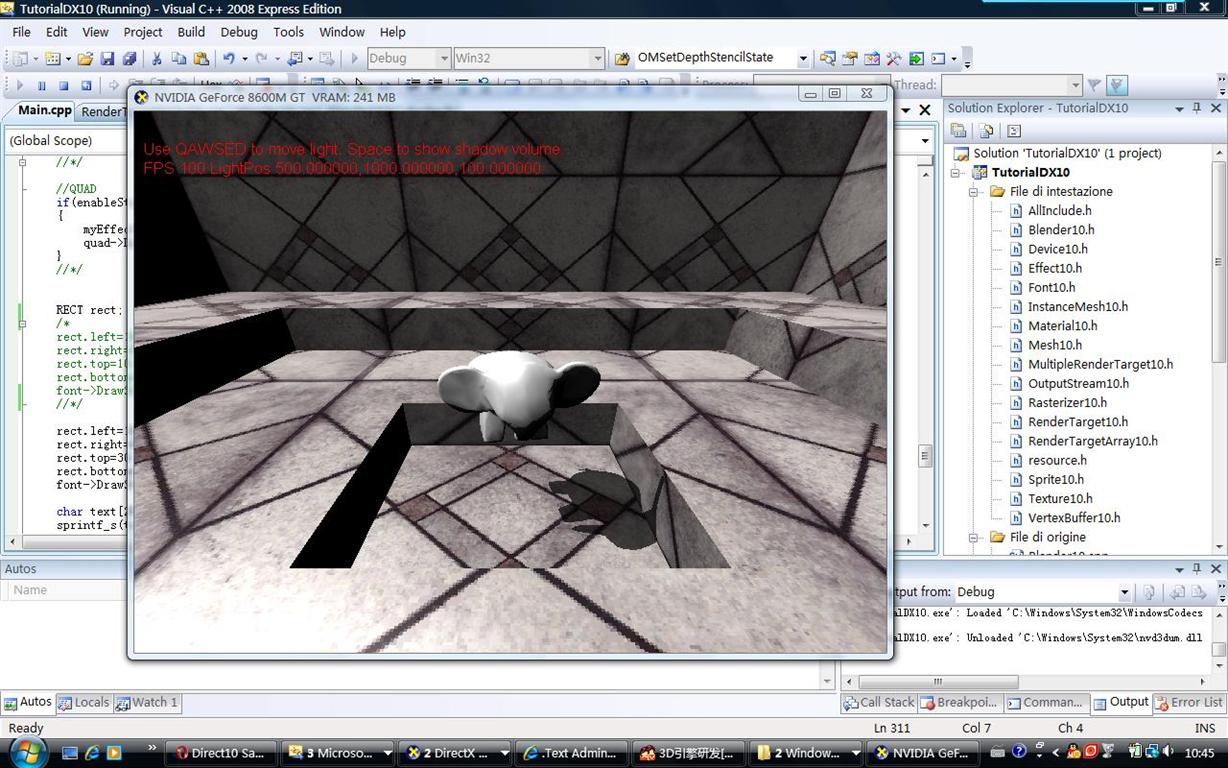Collapse the TutorialDX10 project node
This screenshot has height=768, width=1228.
pos(956,172)
